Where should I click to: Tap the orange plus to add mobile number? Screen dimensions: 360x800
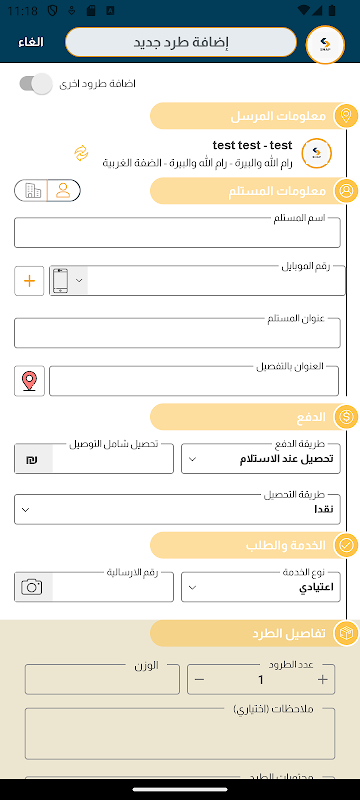30,281
